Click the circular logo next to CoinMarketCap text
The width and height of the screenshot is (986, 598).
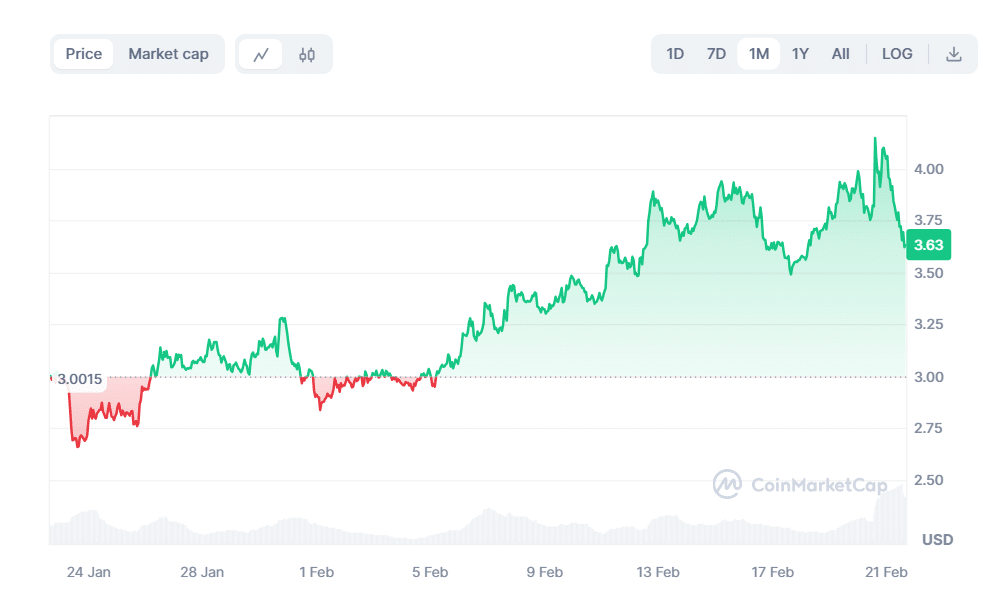pyautogui.click(x=729, y=484)
